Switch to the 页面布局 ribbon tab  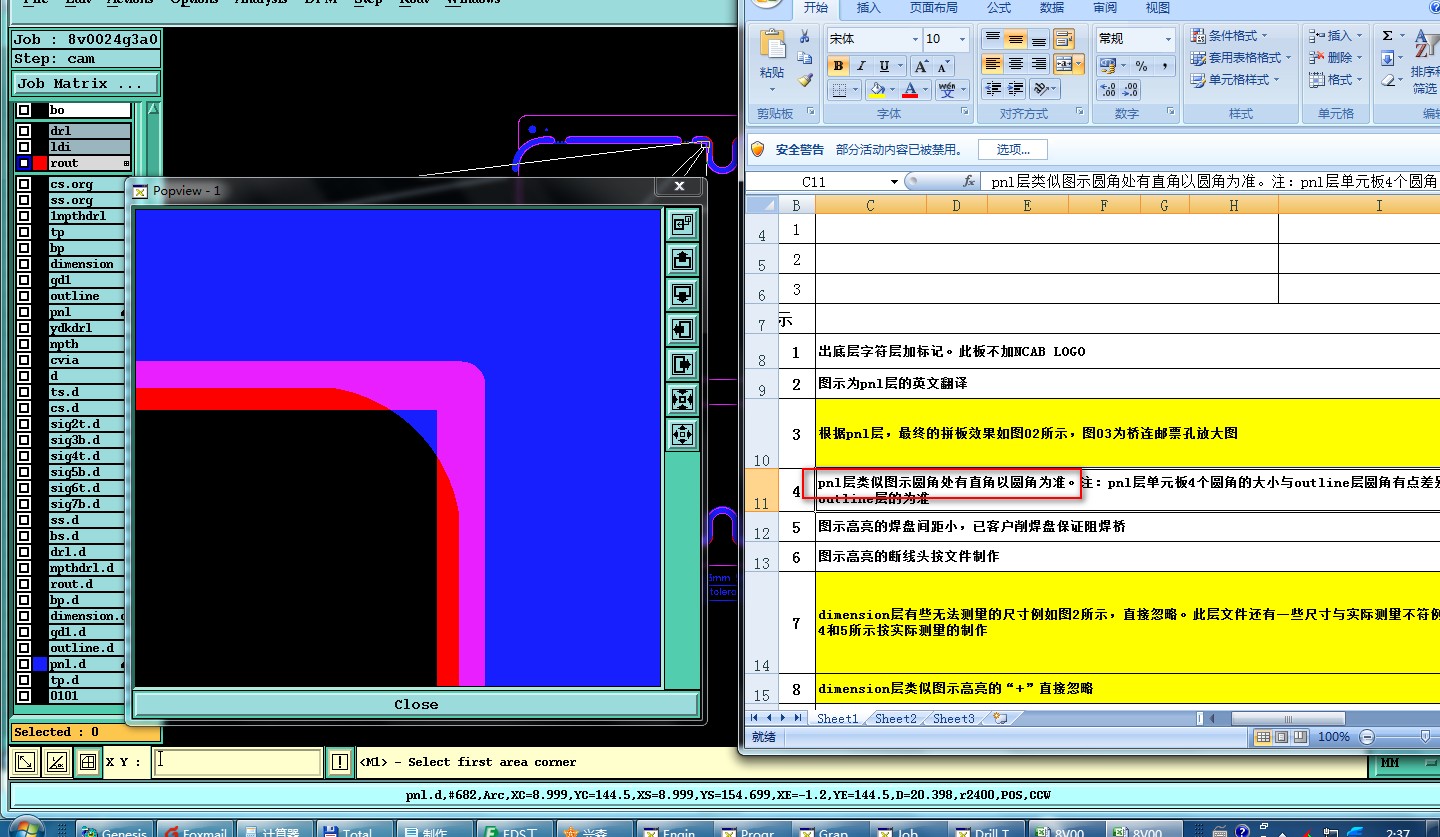click(x=933, y=8)
